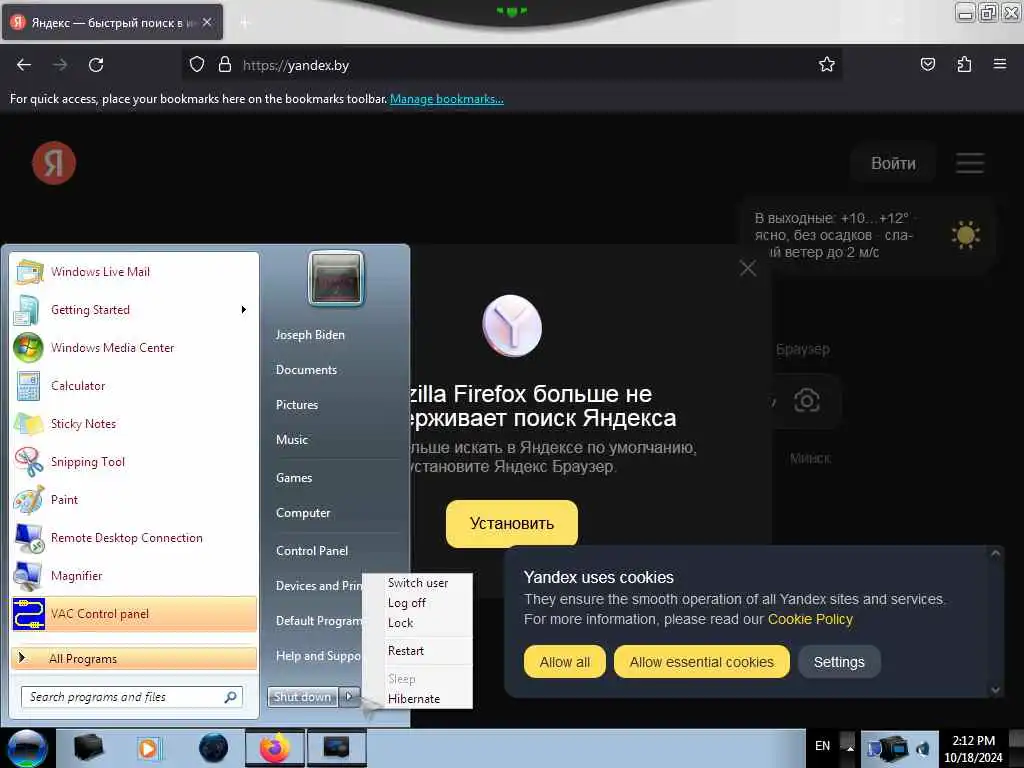Open cookie Settings button
This screenshot has height=768, width=1024.
pos(839,662)
